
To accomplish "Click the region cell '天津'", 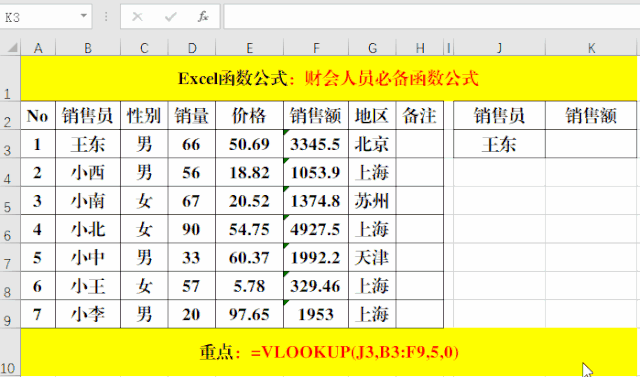I will click(372, 257).
